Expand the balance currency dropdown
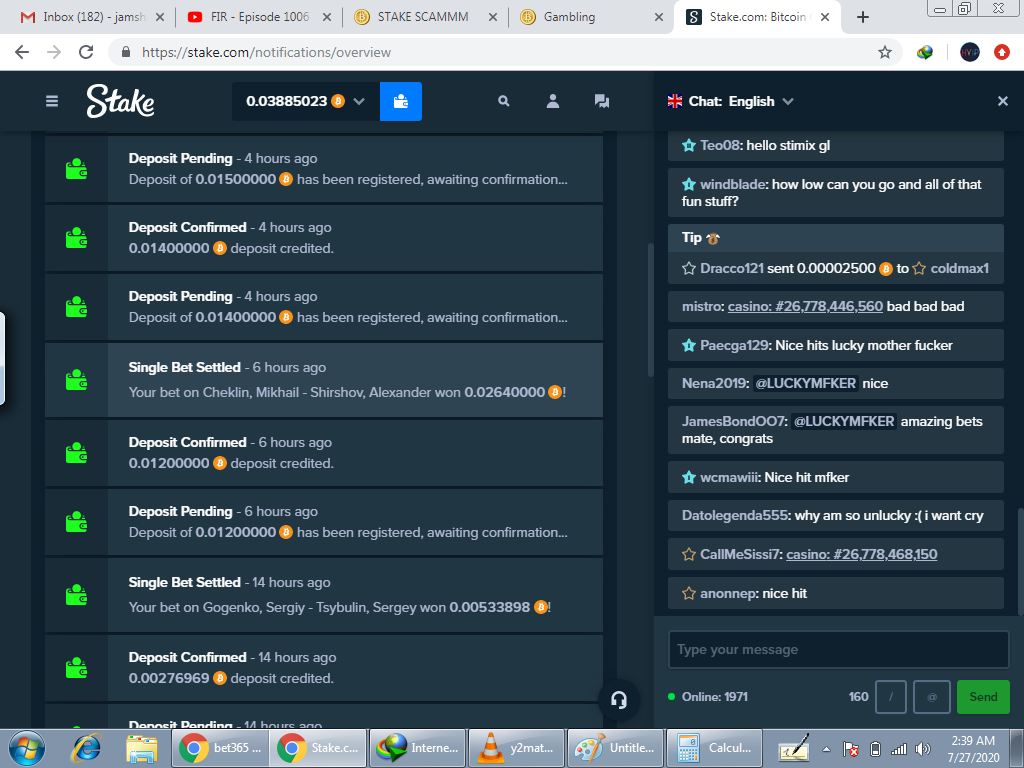 tap(359, 101)
